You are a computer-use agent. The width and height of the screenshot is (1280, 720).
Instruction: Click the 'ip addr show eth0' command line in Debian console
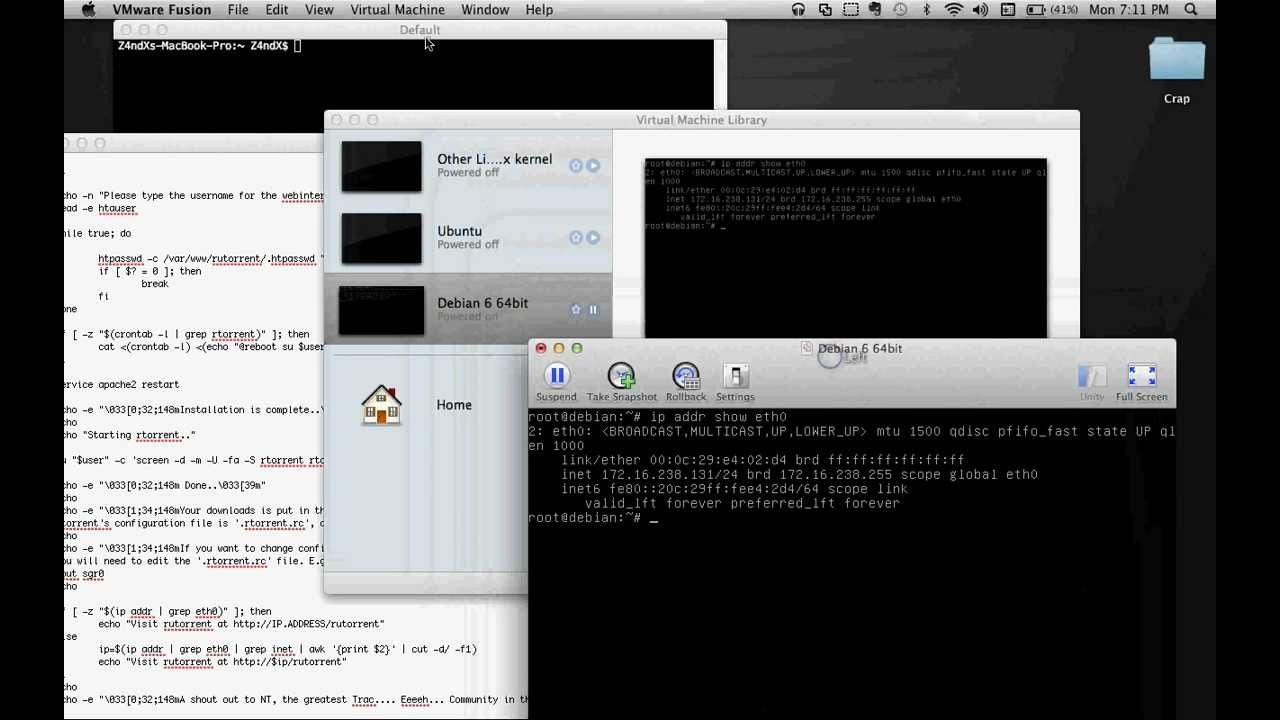(x=657, y=417)
